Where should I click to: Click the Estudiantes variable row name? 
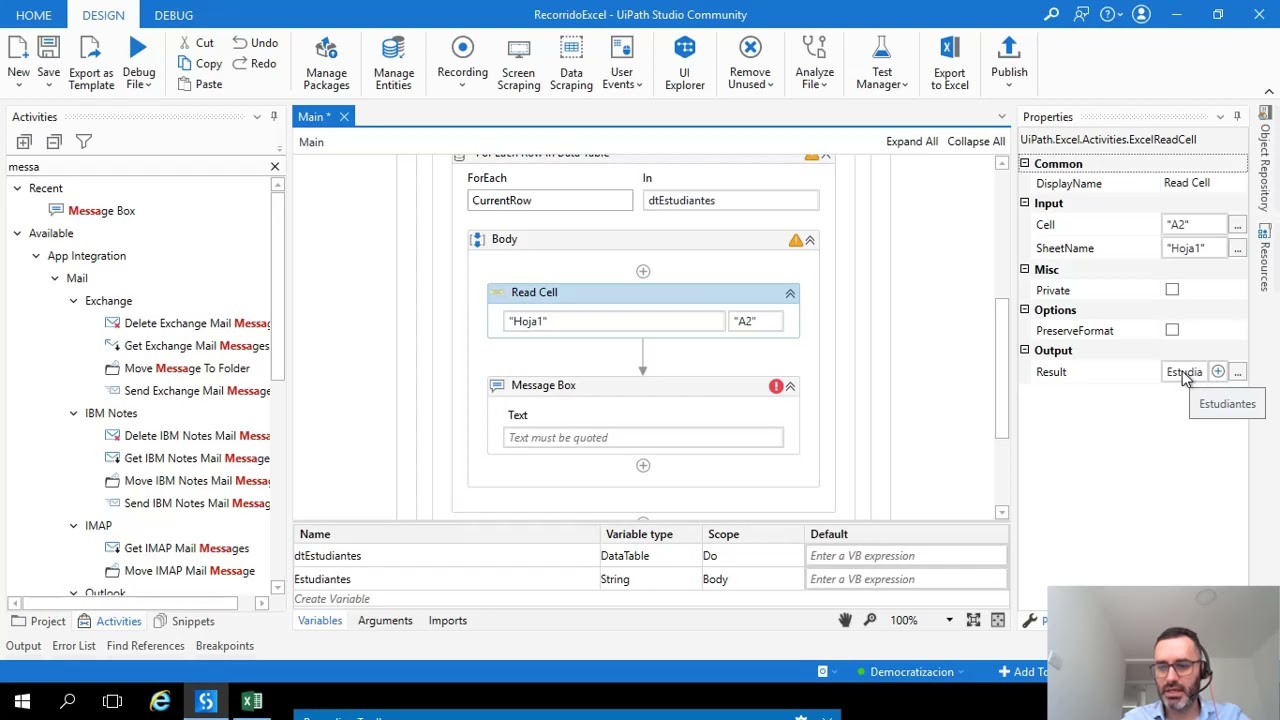pos(323,579)
